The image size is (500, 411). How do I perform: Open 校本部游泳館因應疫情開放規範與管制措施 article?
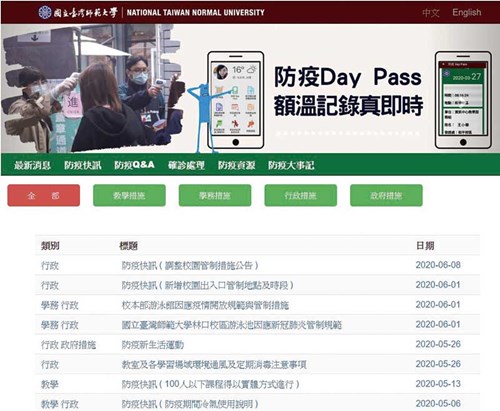tap(205, 305)
